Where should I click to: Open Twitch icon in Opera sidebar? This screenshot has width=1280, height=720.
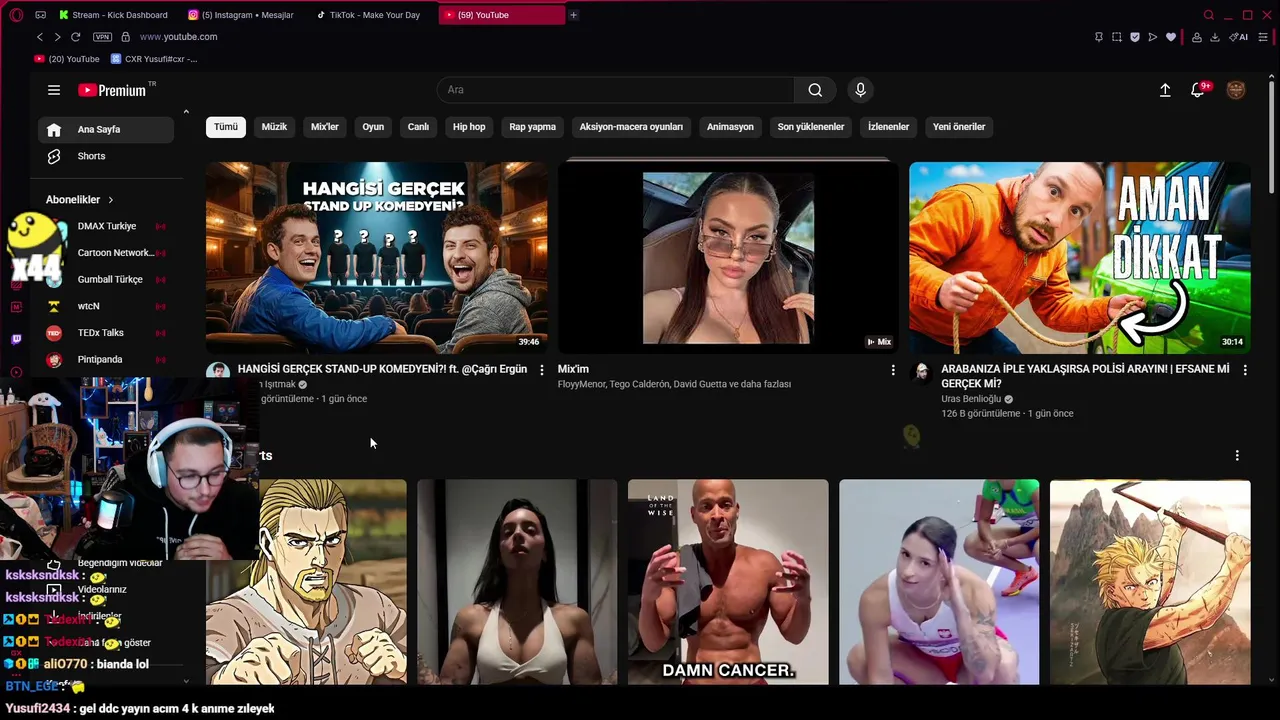click(x=16, y=340)
